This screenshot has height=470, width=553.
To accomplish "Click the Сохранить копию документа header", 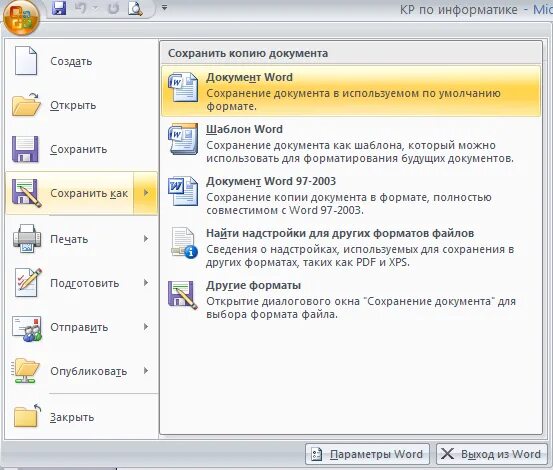I will [248, 53].
